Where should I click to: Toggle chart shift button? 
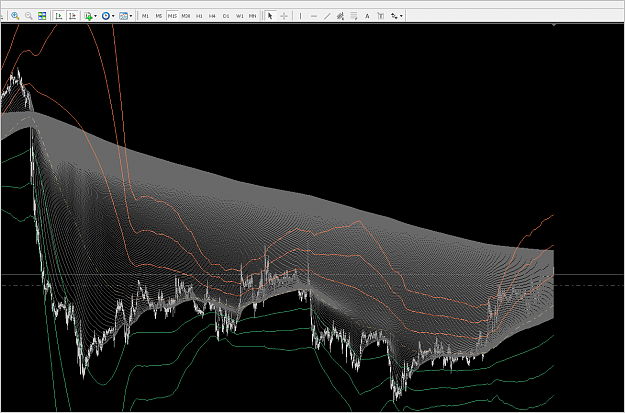(x=72, y=16)
